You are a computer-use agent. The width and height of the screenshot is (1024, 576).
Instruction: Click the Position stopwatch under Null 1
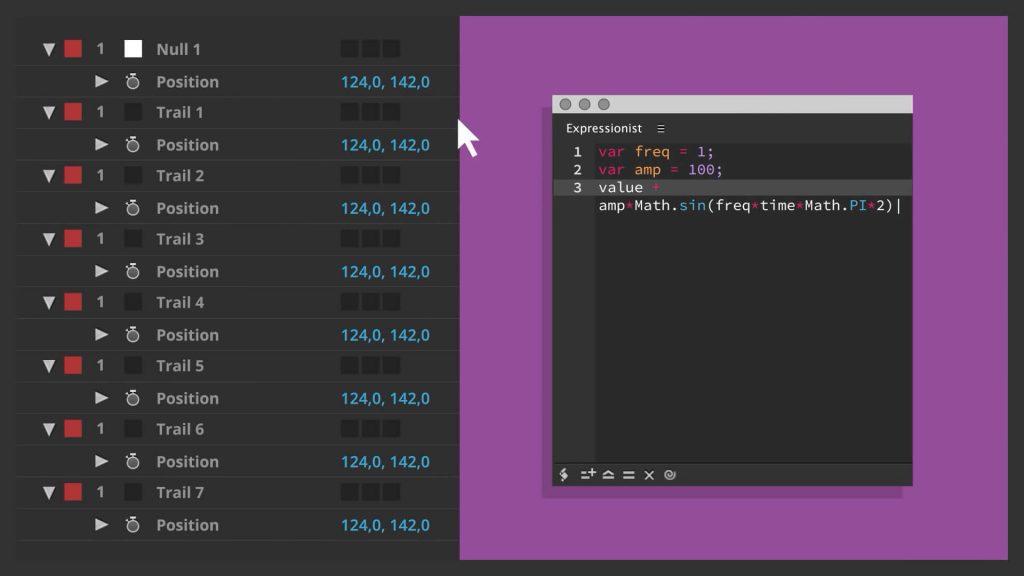click(x=132, y=82)
